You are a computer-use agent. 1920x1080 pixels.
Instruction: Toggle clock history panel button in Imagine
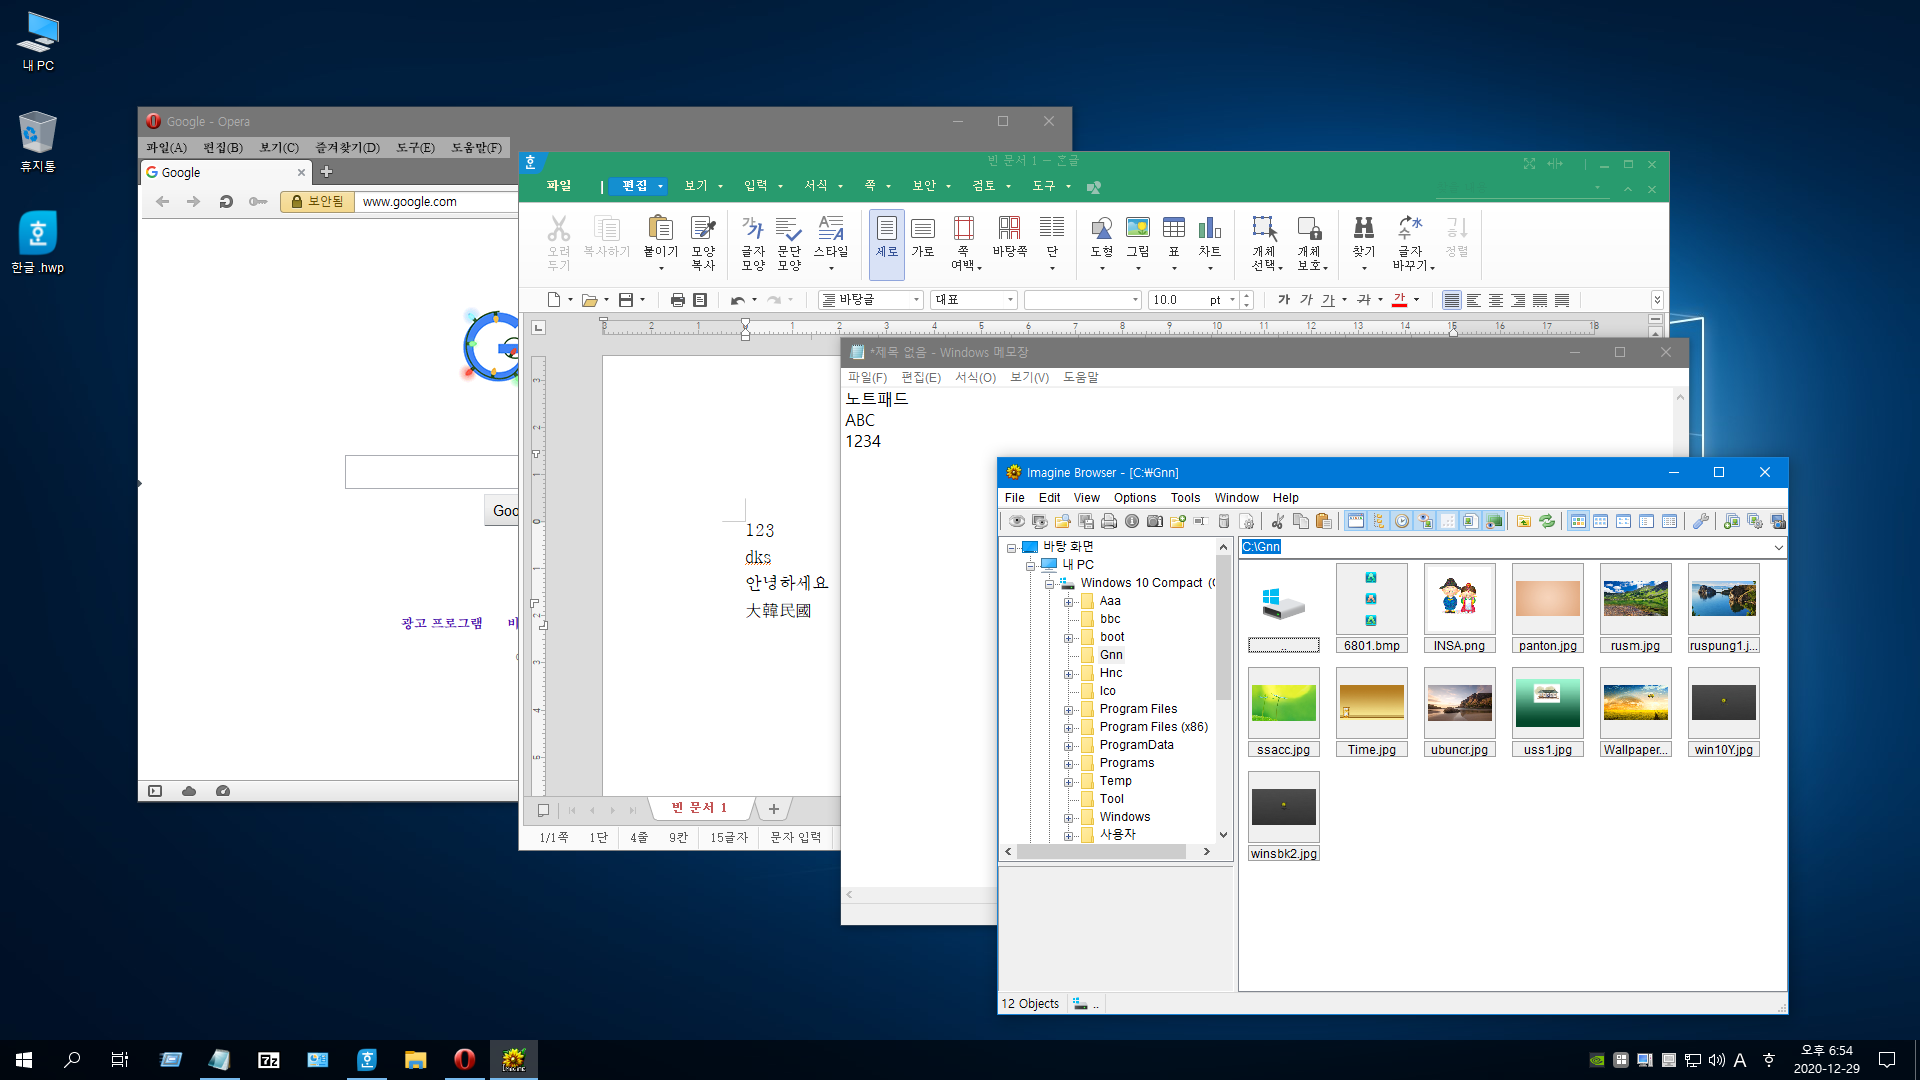[1402, 521]
